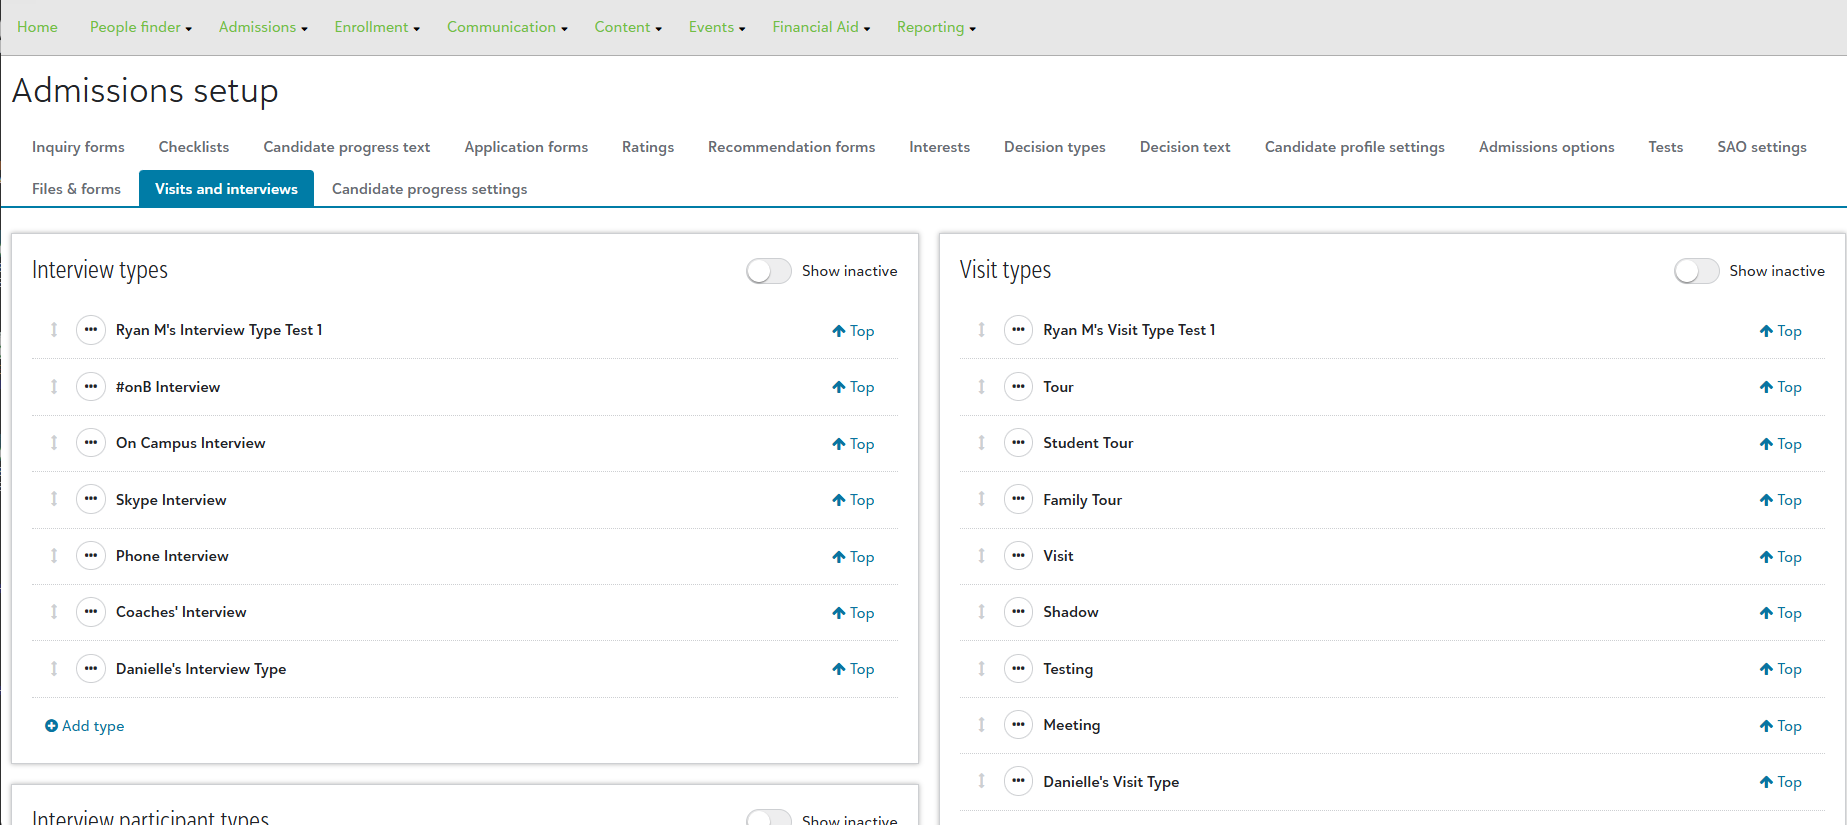Screen dimensions: 1847x825
Task: Open the SAO settings tab
Action: pyautogui.click(x=1762, y=147)
